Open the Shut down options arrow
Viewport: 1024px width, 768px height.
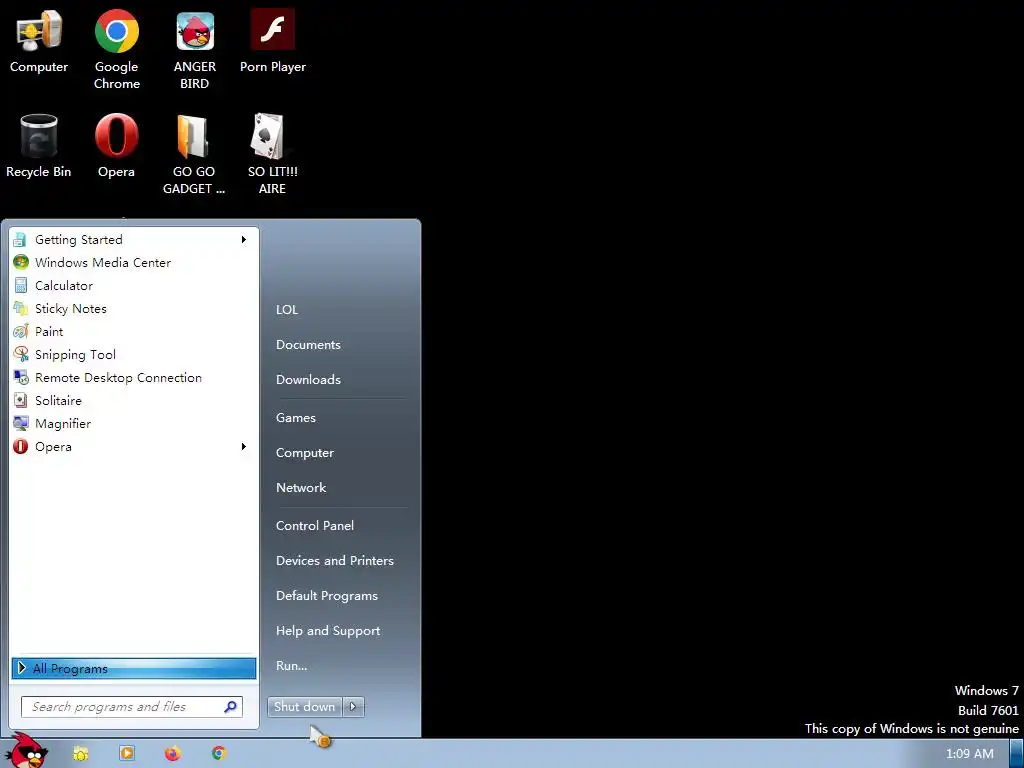tap(353, 707)
